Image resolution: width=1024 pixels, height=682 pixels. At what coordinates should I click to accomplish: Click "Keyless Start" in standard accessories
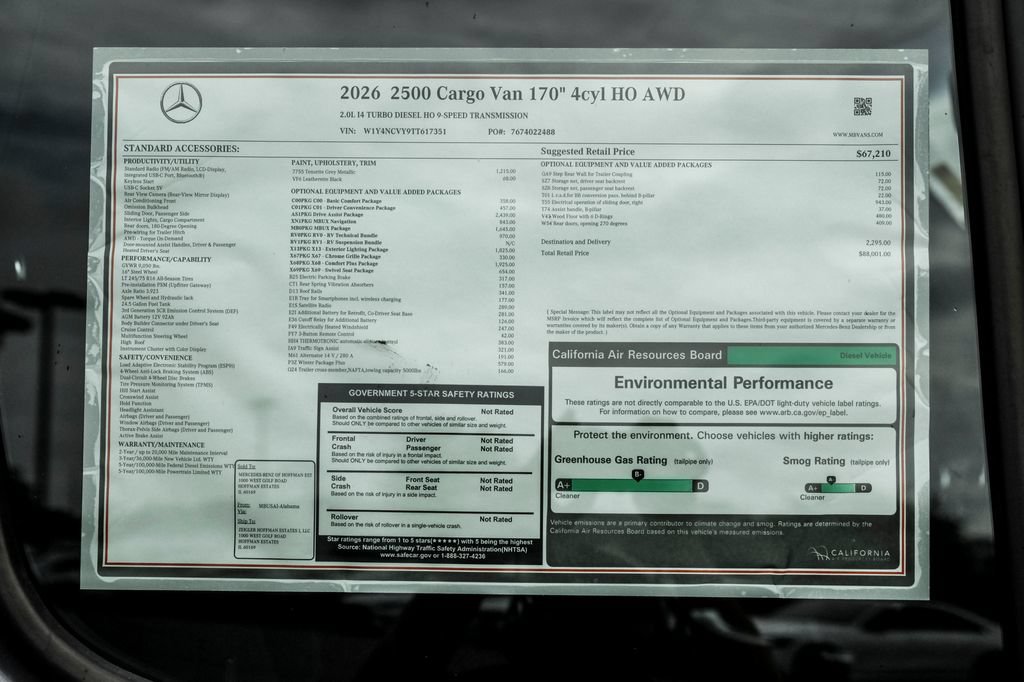138,182
